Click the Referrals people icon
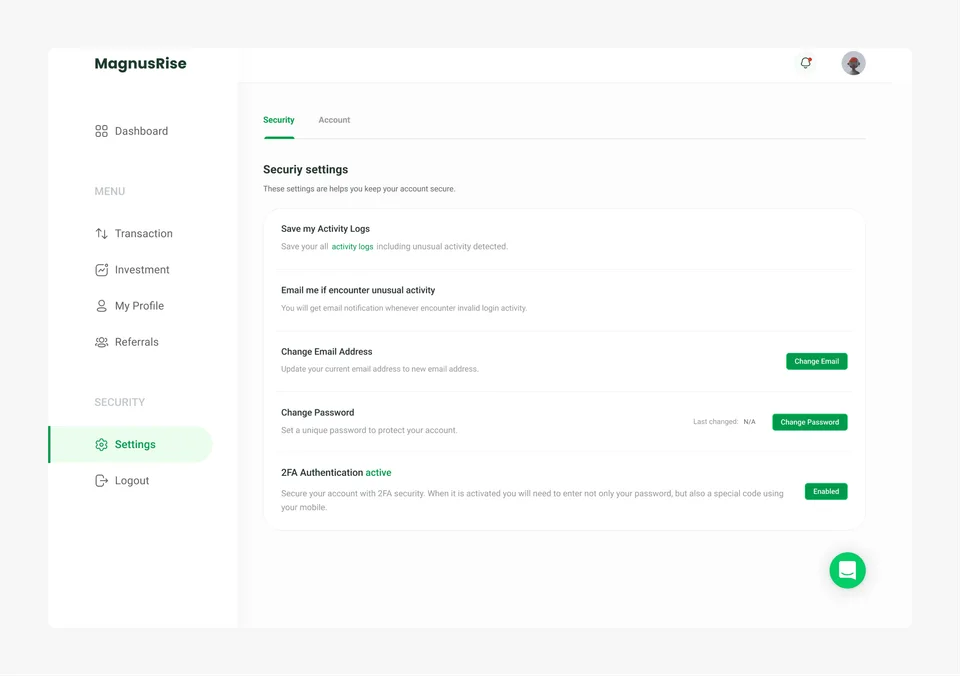Image resolution: width=960 pixels, height=676 pixels. point(101,342)
